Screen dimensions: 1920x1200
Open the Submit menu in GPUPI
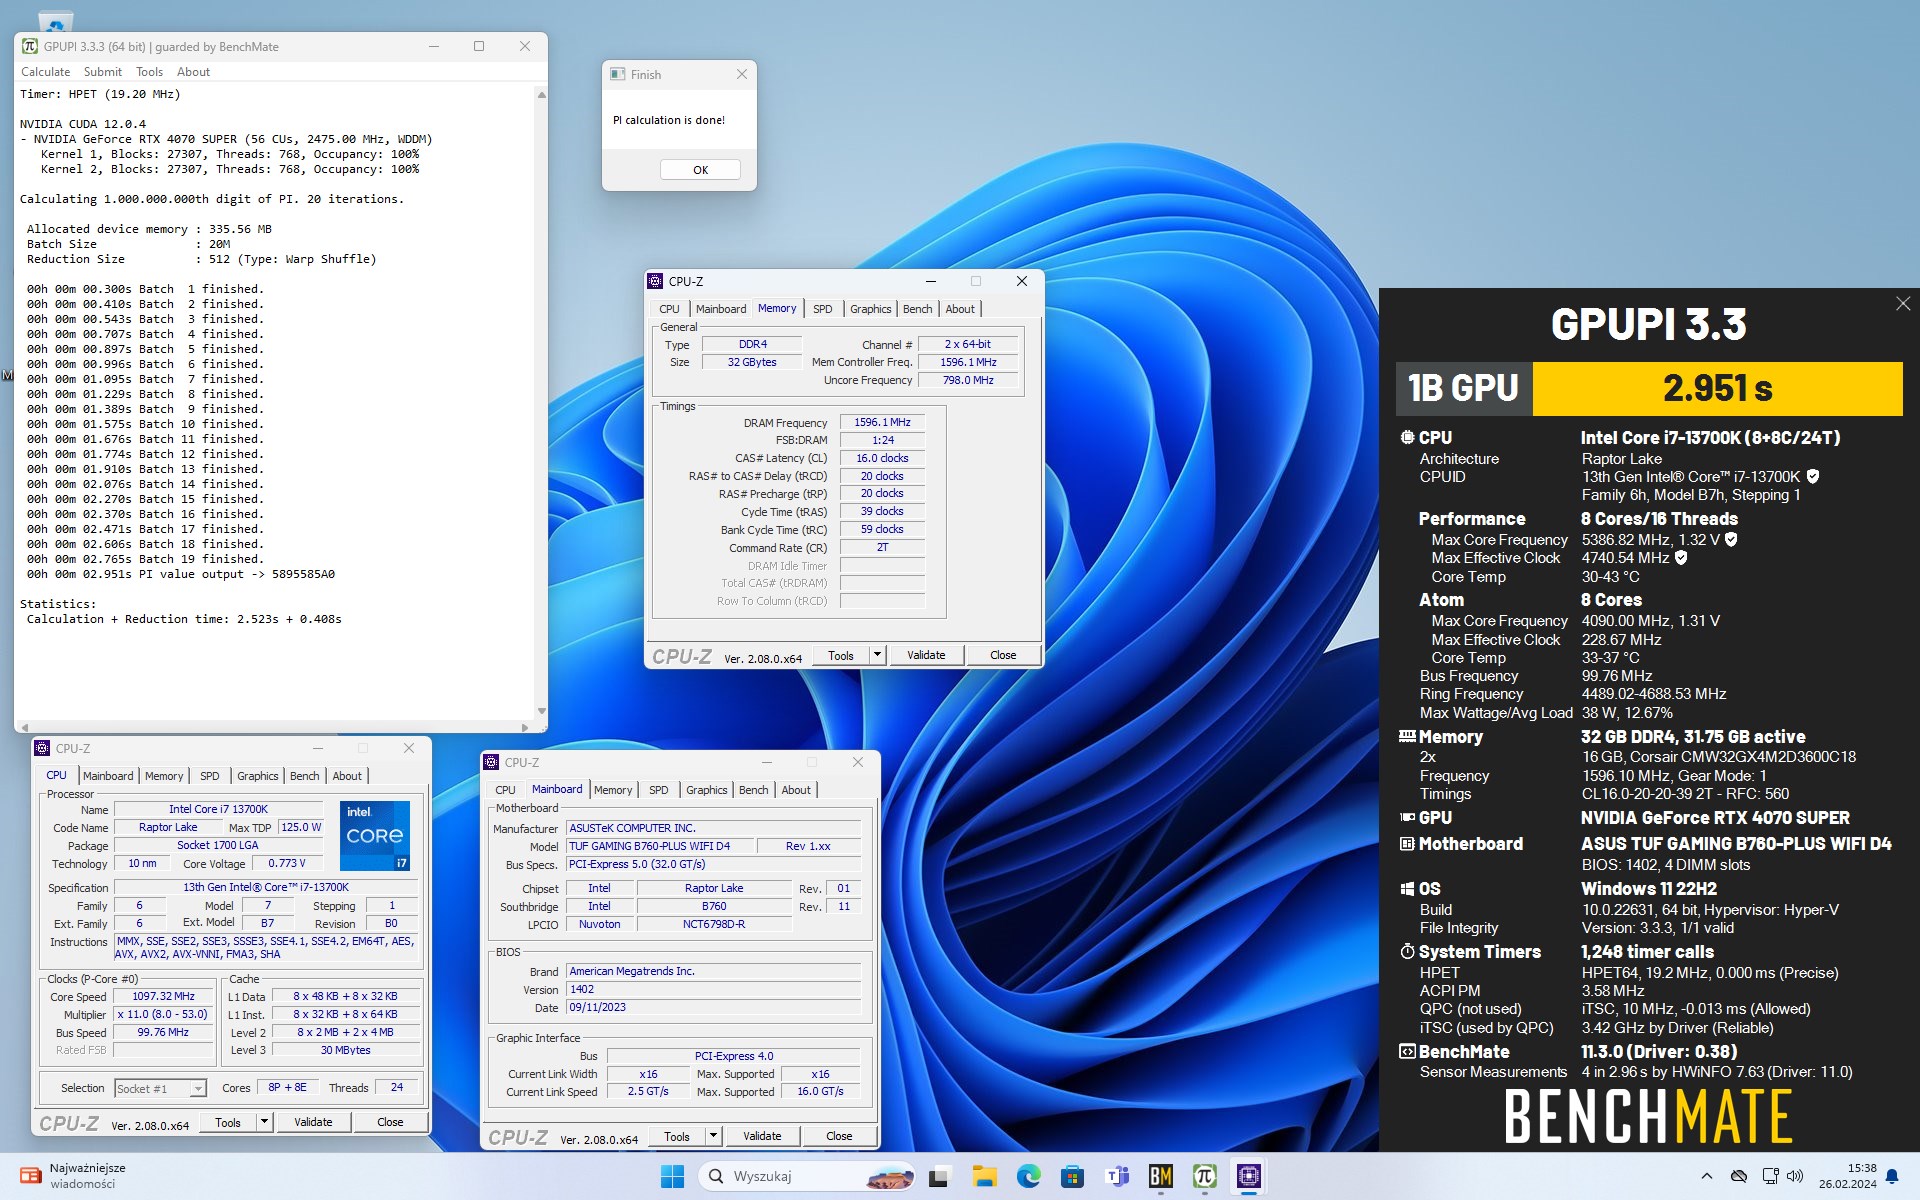tap(103, 72)
